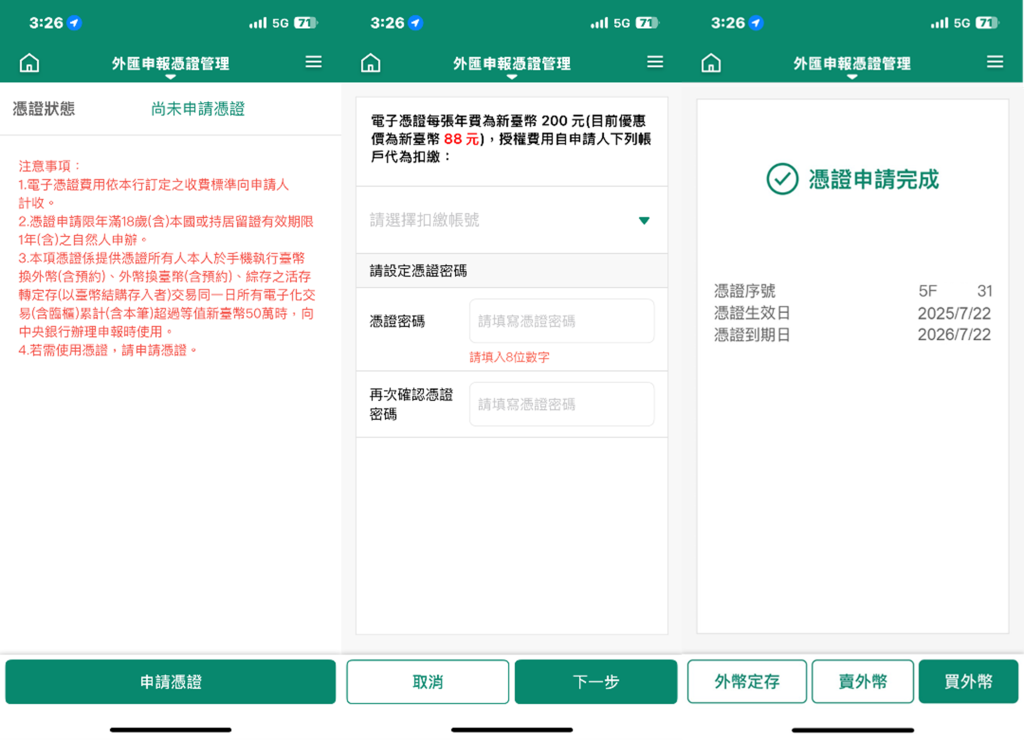
Task: Click the 尚未申請憑證 status text
Action: coord(198,109)
